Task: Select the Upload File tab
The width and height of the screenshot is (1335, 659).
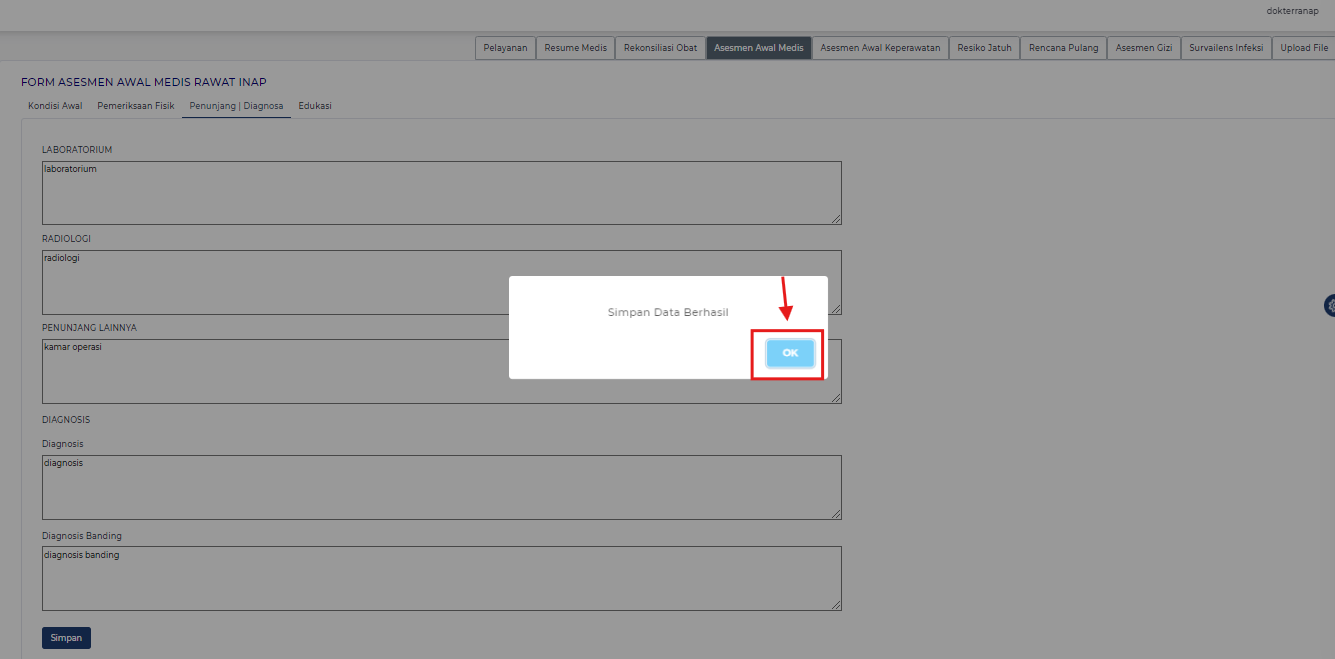Action: pyautogui.click(x=1303, y=48)
